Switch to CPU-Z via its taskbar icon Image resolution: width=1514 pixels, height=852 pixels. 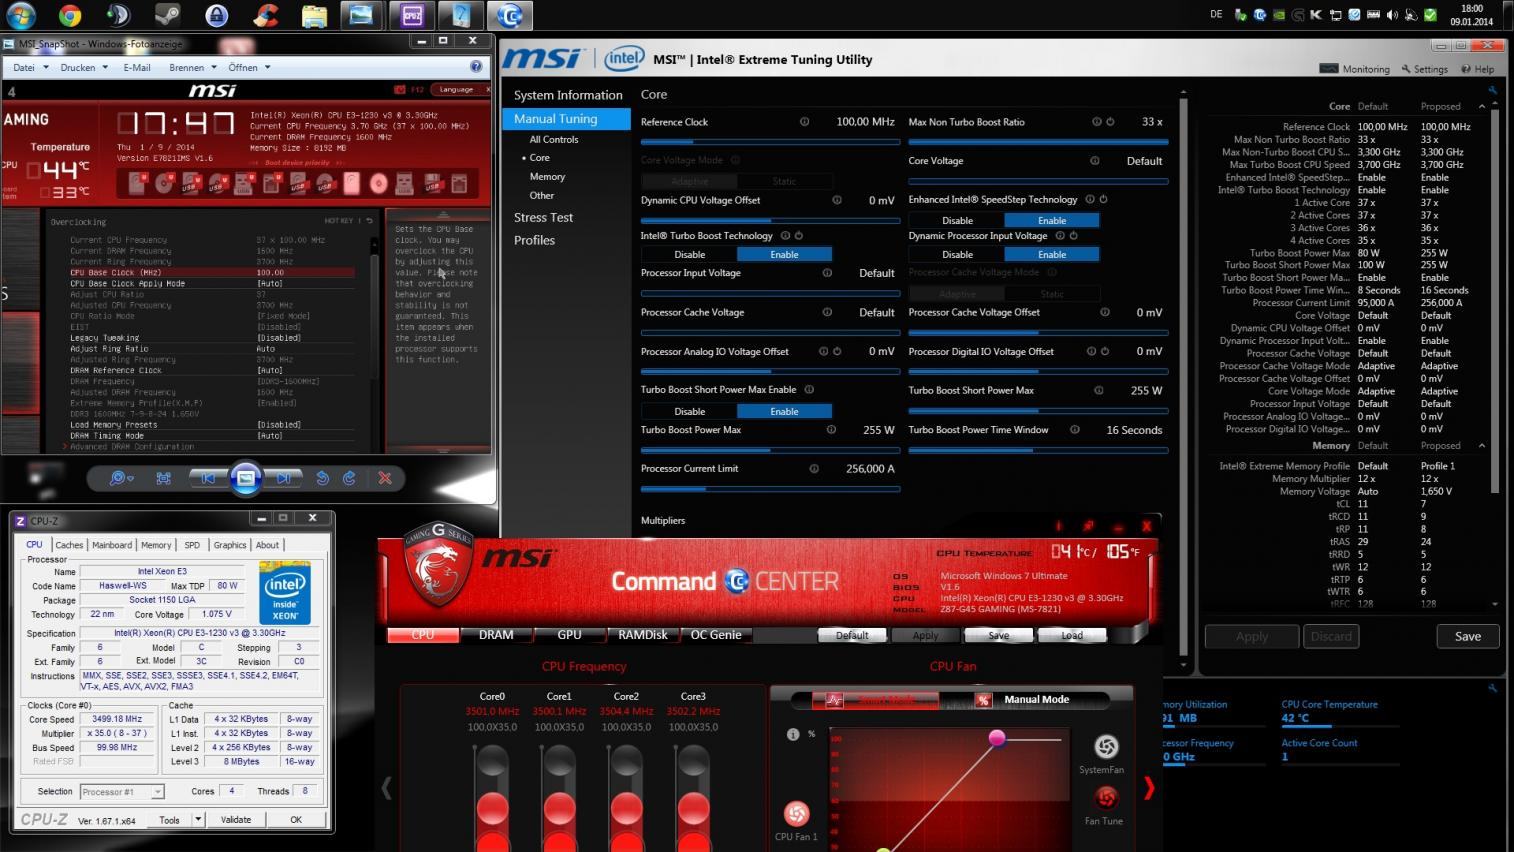click(412, 15)
